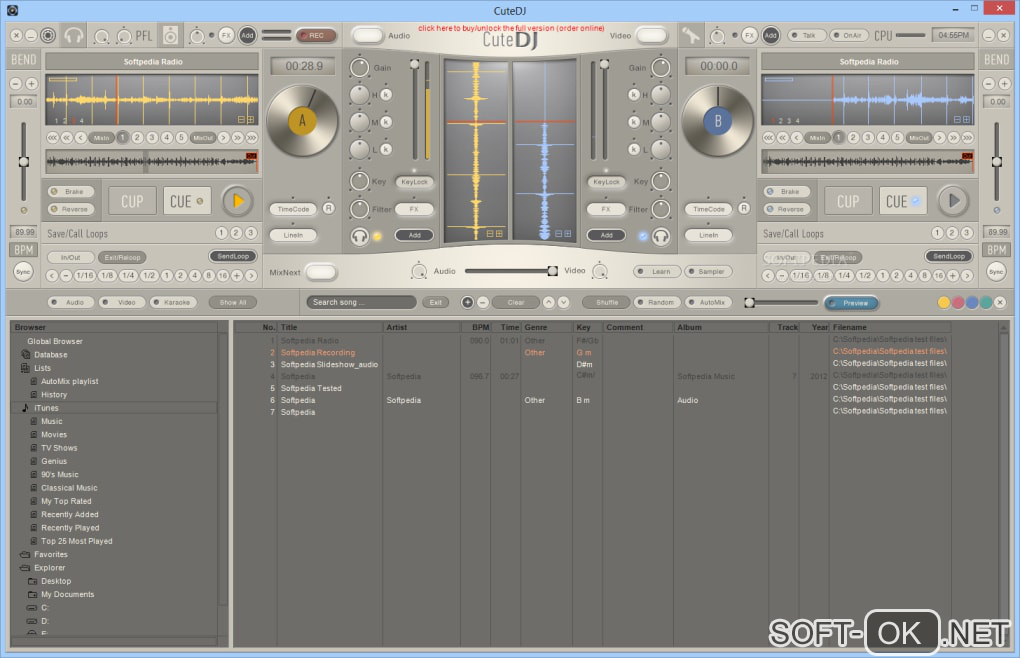Open the Favorites folder in browser

point(50,554)
